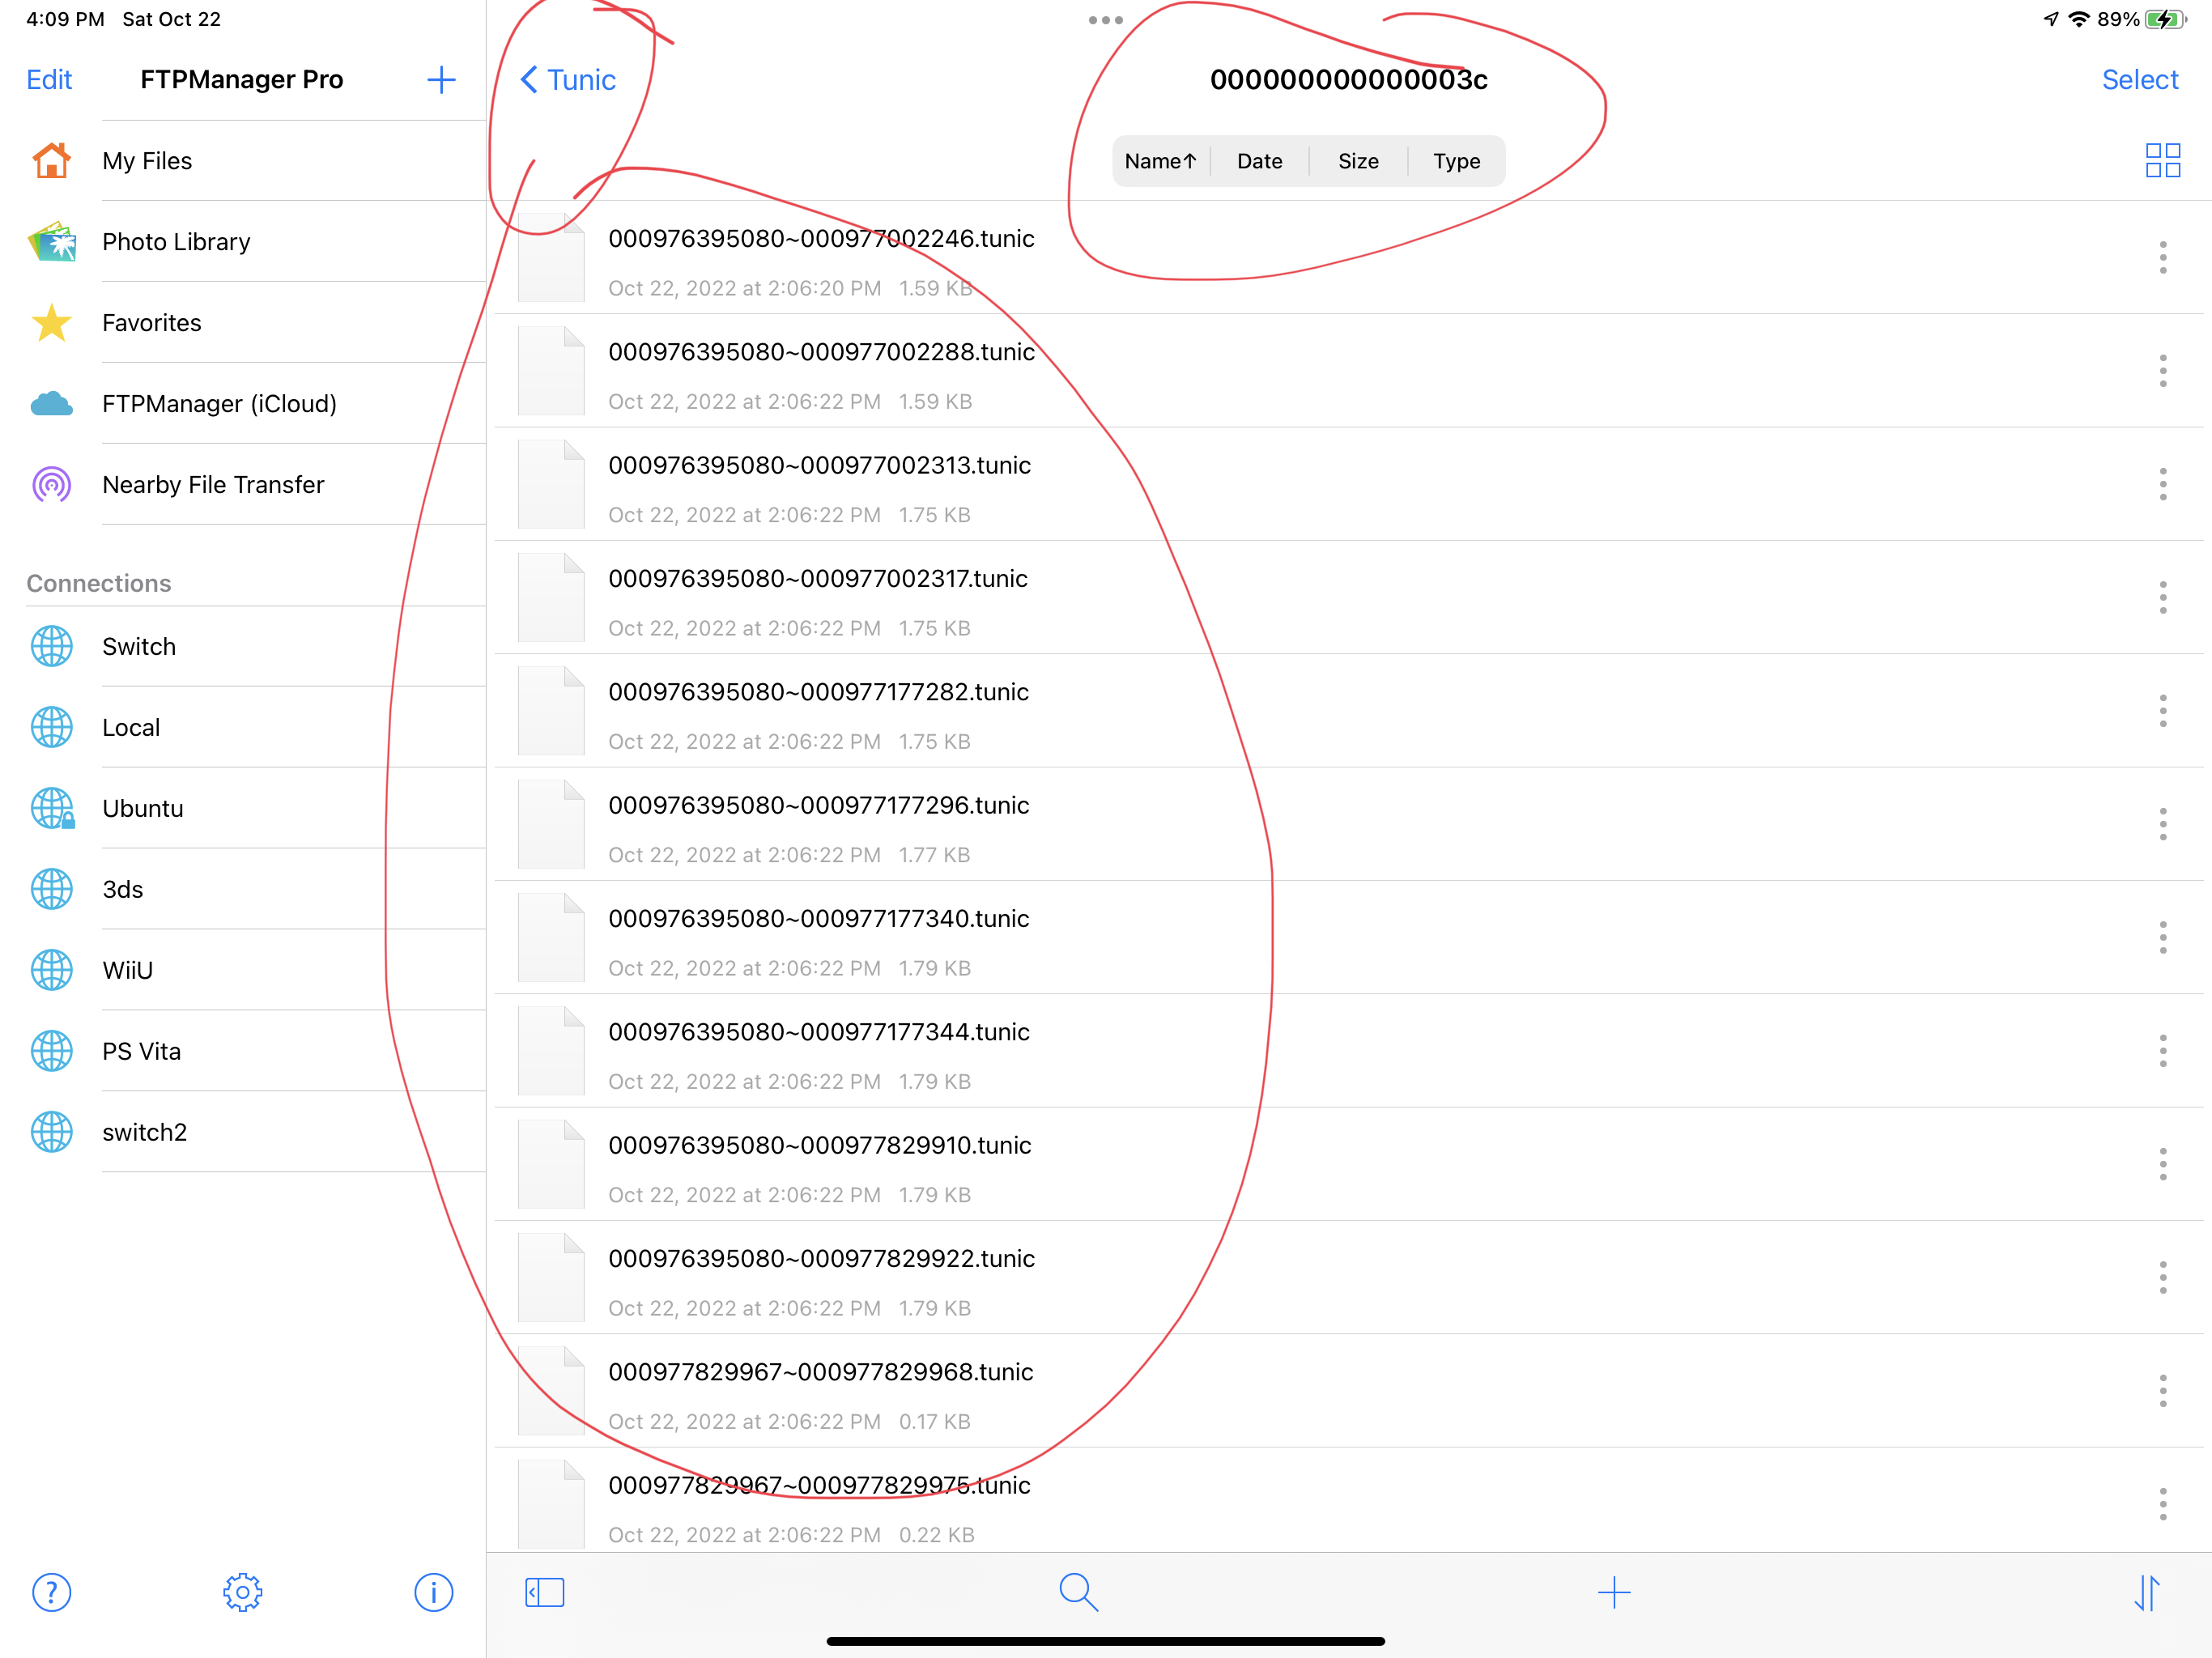Screen dimensions: 2212x1658
Task: Open file 000976395080~000977177340.tunic
Action: pyautogui.click(x=1349, y=937)
